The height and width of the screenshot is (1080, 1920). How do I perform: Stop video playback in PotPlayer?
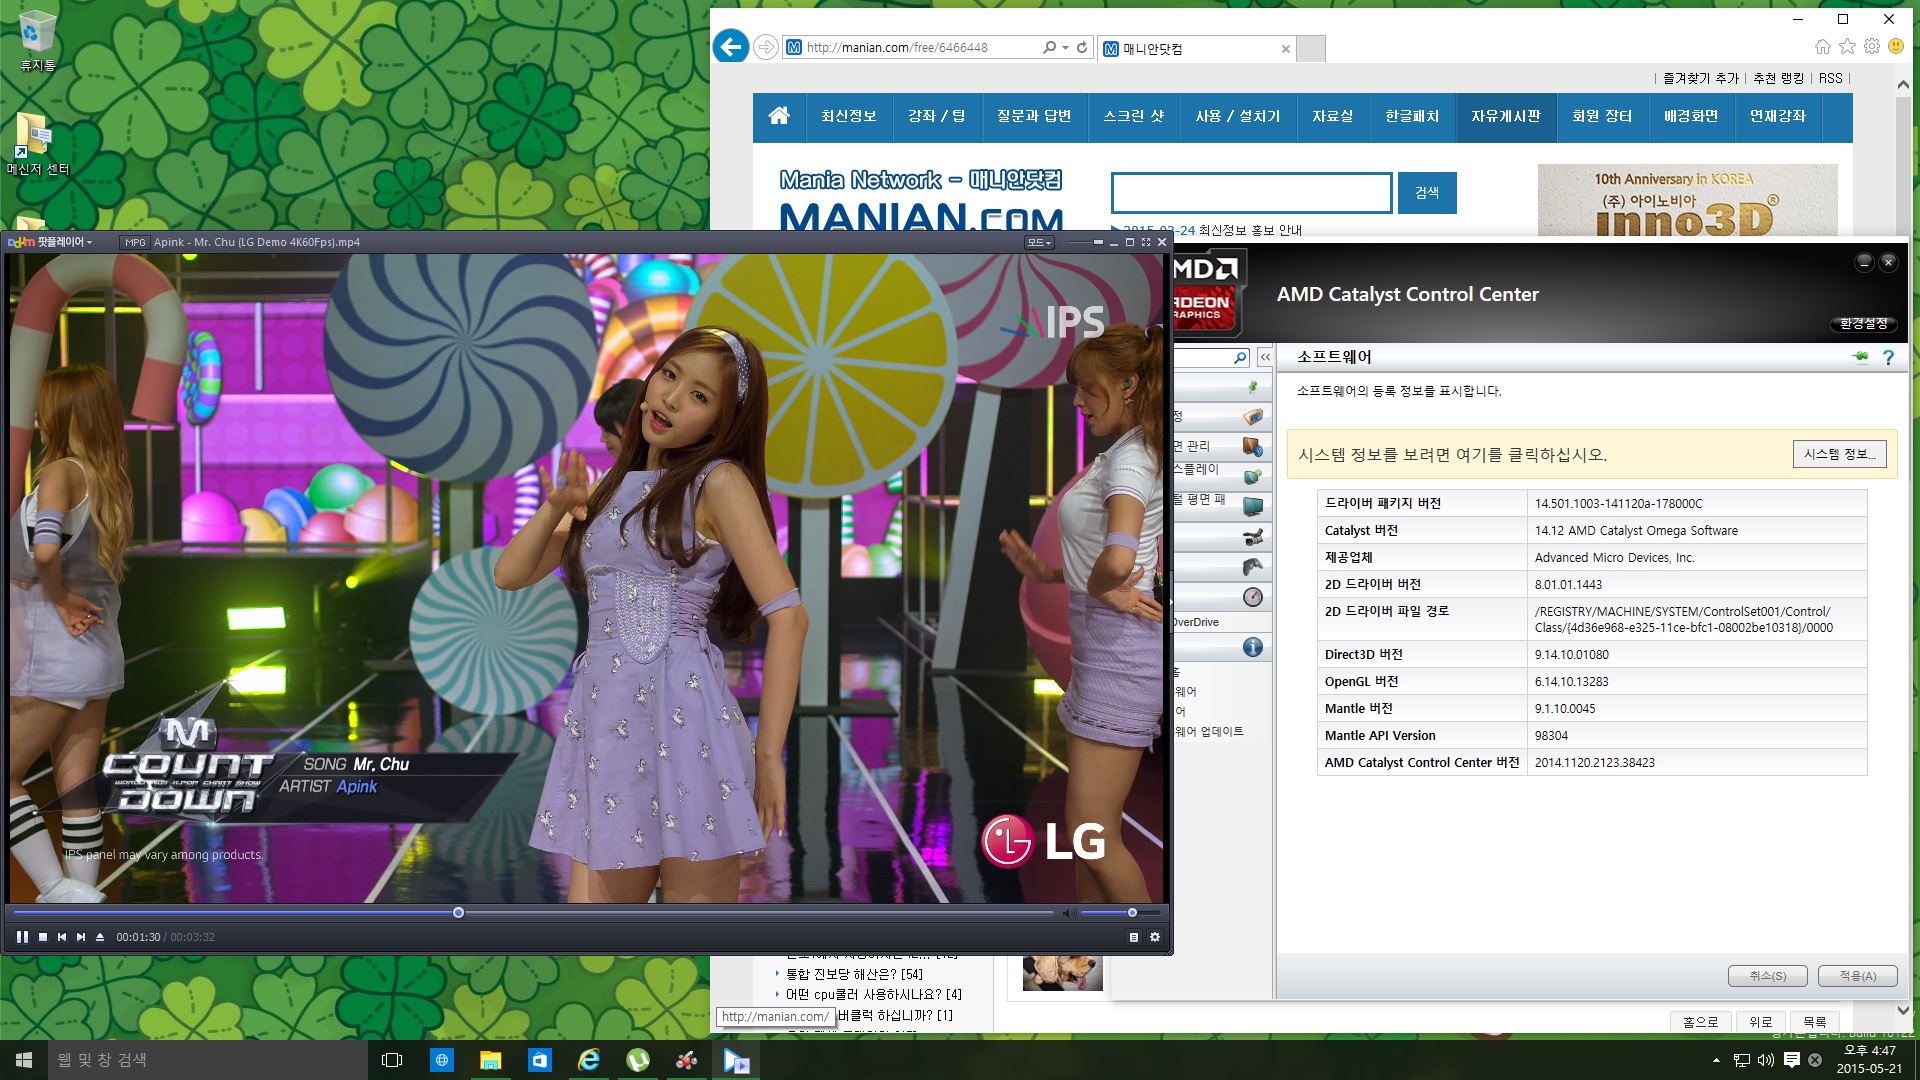pos(43,937)
